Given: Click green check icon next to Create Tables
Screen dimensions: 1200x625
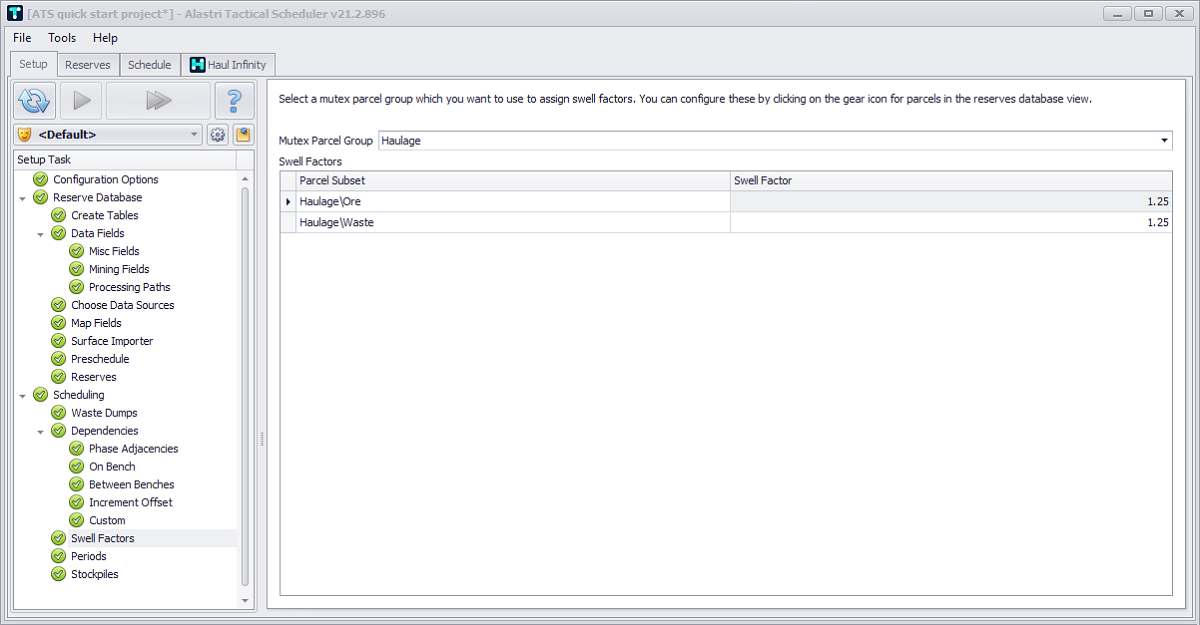Looking at the screenshot, I should coord(59,216).
